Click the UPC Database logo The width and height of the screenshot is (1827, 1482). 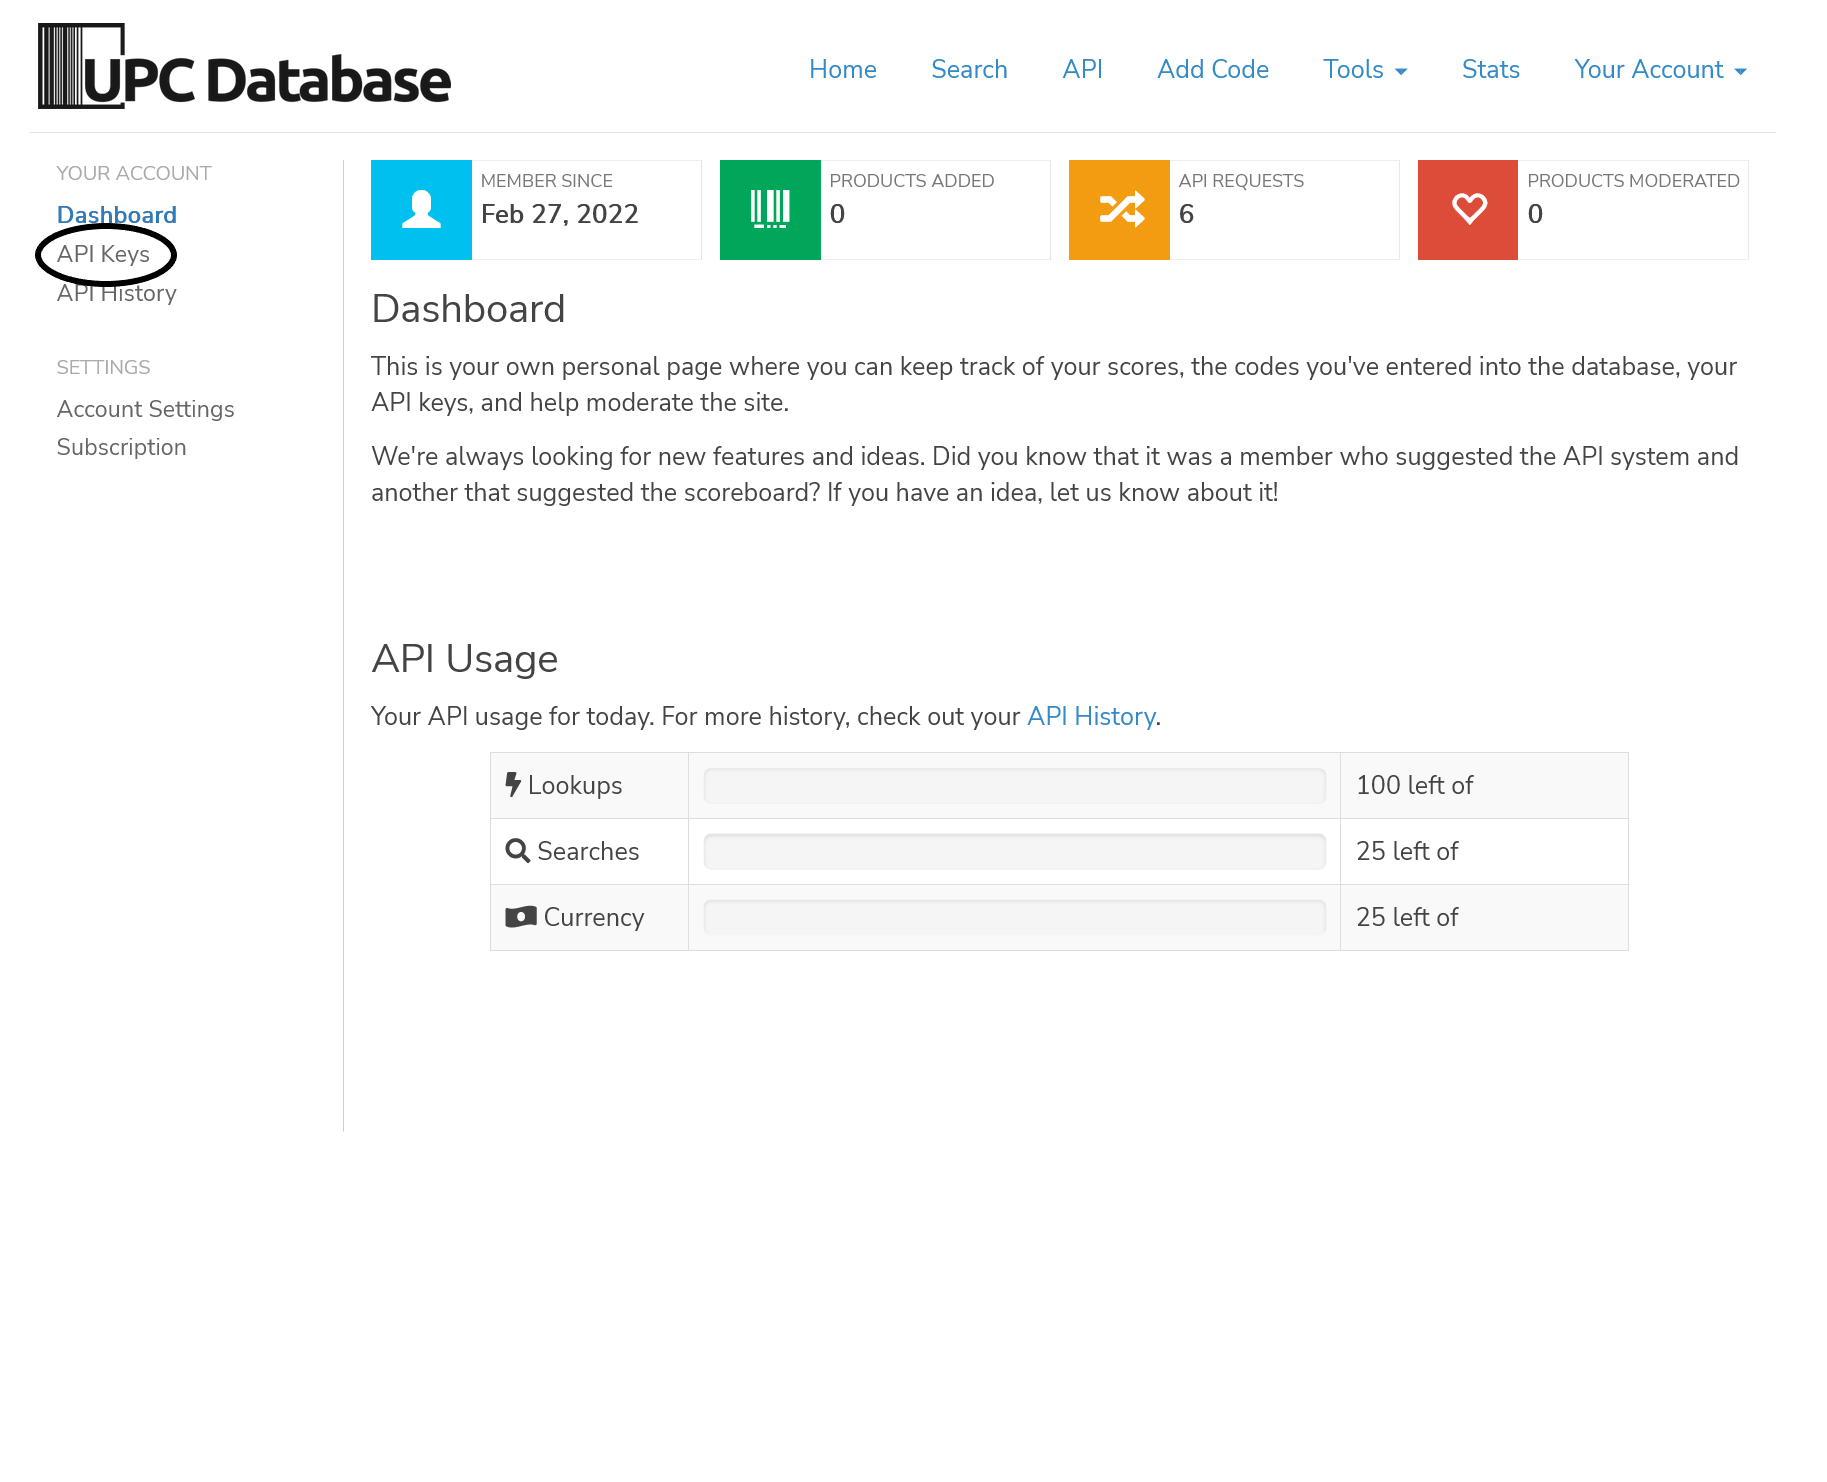pyautogui.click(x=243, y=67)
